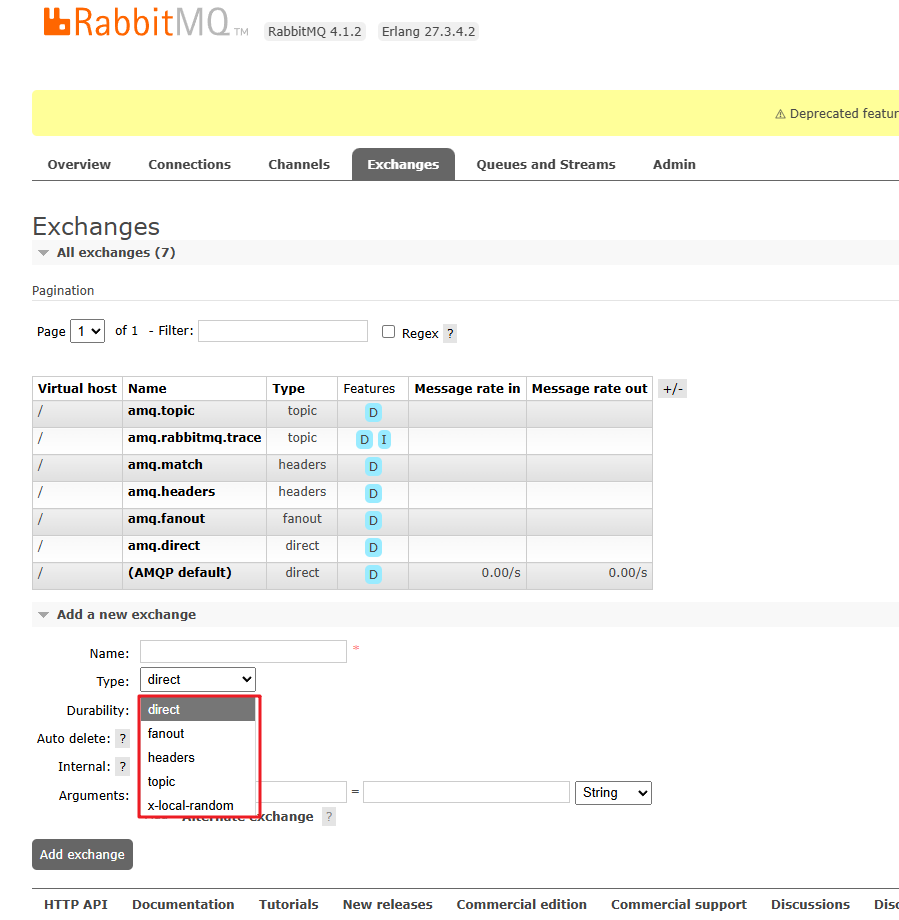Image resolution: width=899 pixels, height=920 pixels.
Task: Enable the Regex checkbox
Action: 388,332
